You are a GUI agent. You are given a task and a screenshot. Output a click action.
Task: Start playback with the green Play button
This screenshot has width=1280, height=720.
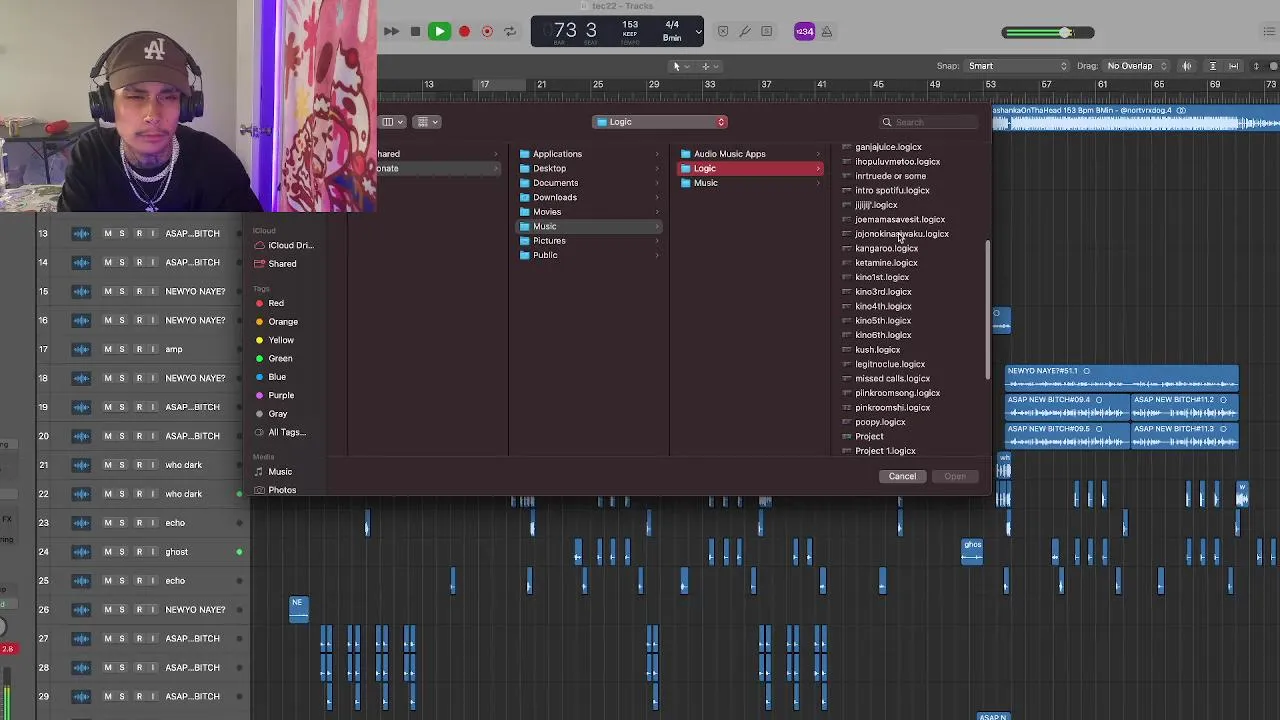(x=439, y=31)
